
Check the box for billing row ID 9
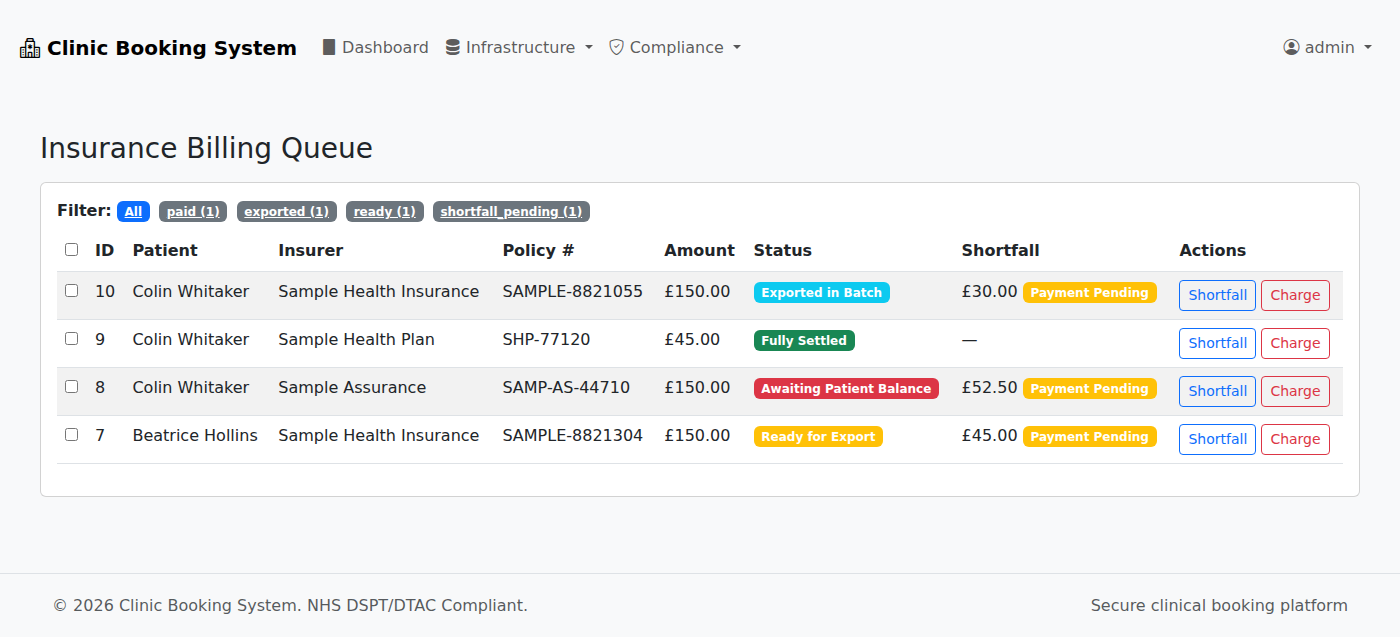[71, 339]
